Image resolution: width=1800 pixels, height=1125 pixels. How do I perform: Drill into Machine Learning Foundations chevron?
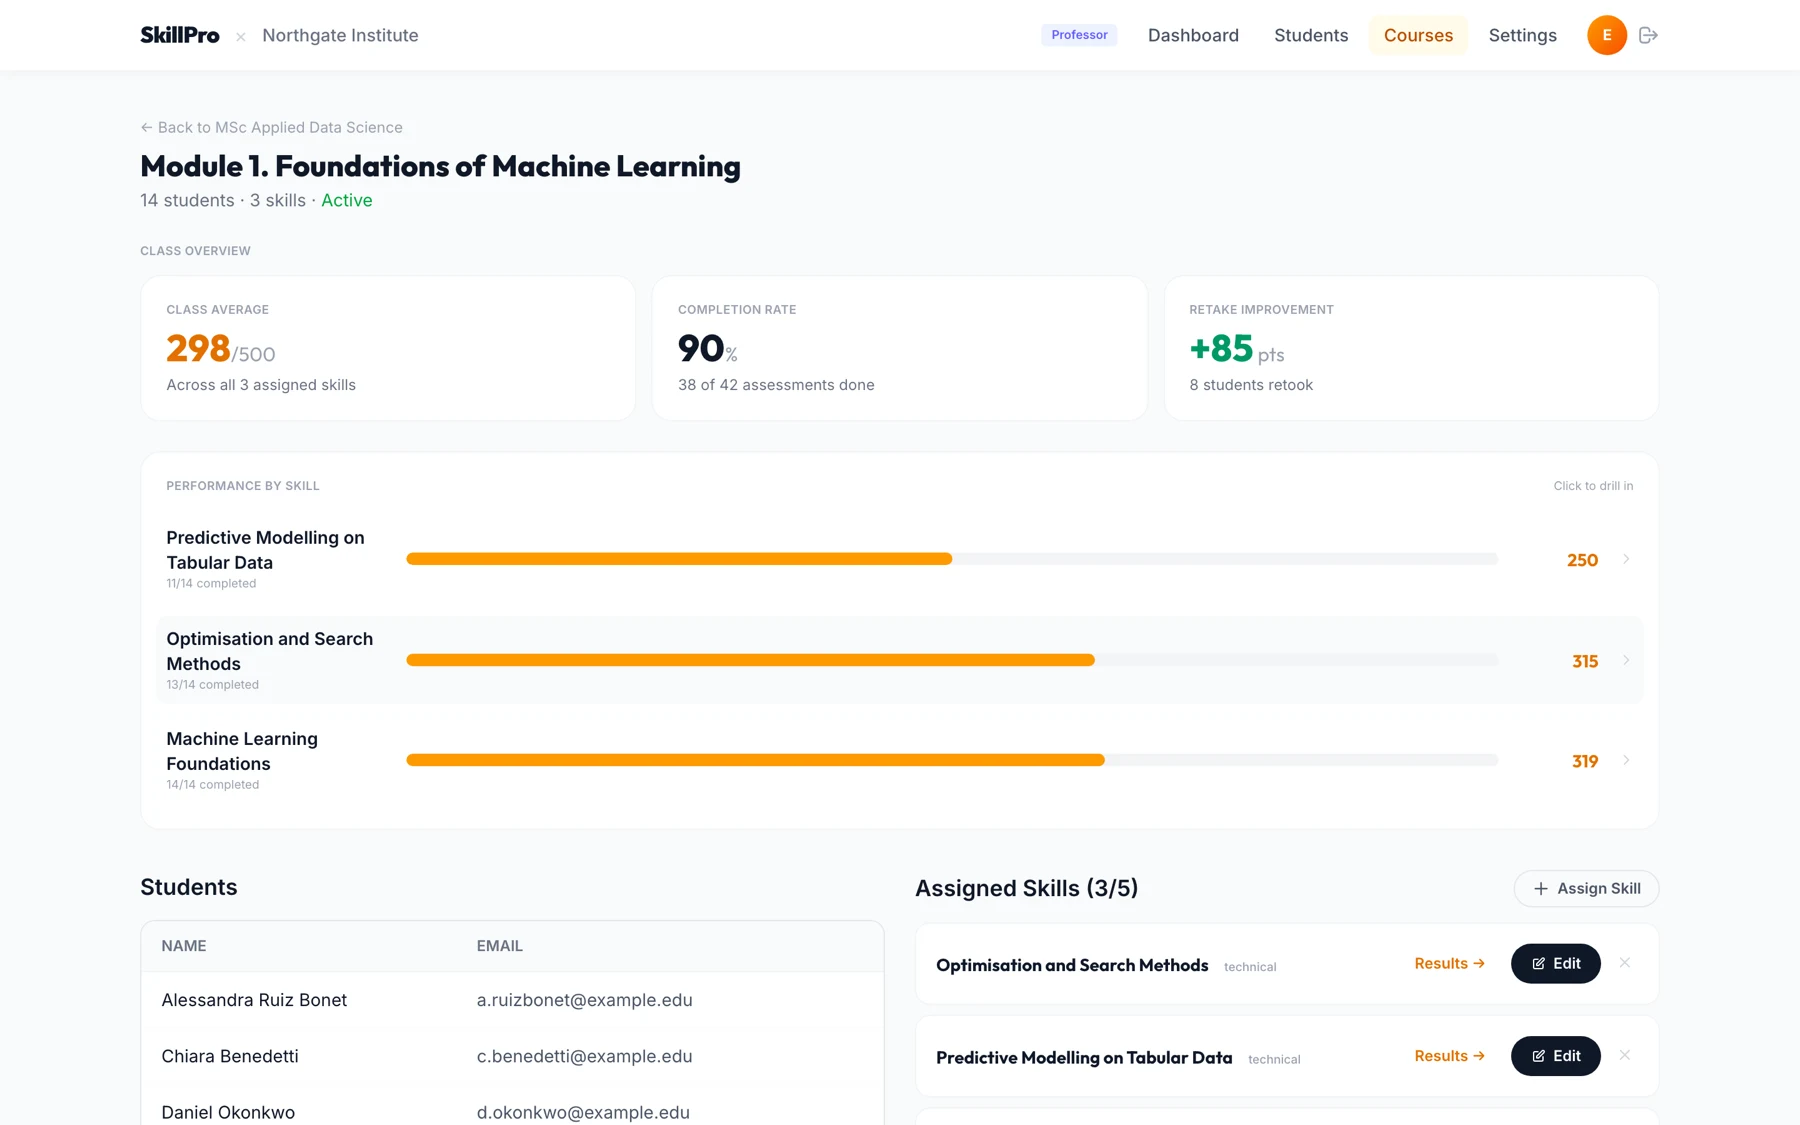[x=1626, y=760]
